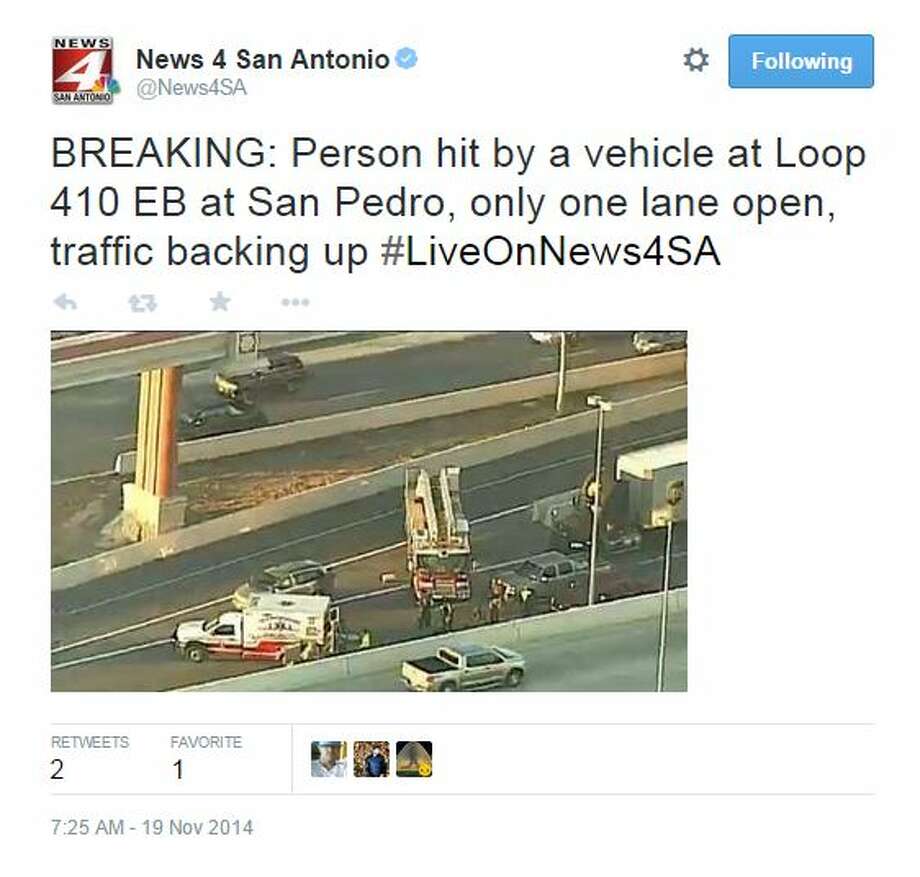
Task: View the 1 favorite count
Action: tap(178, 770)
